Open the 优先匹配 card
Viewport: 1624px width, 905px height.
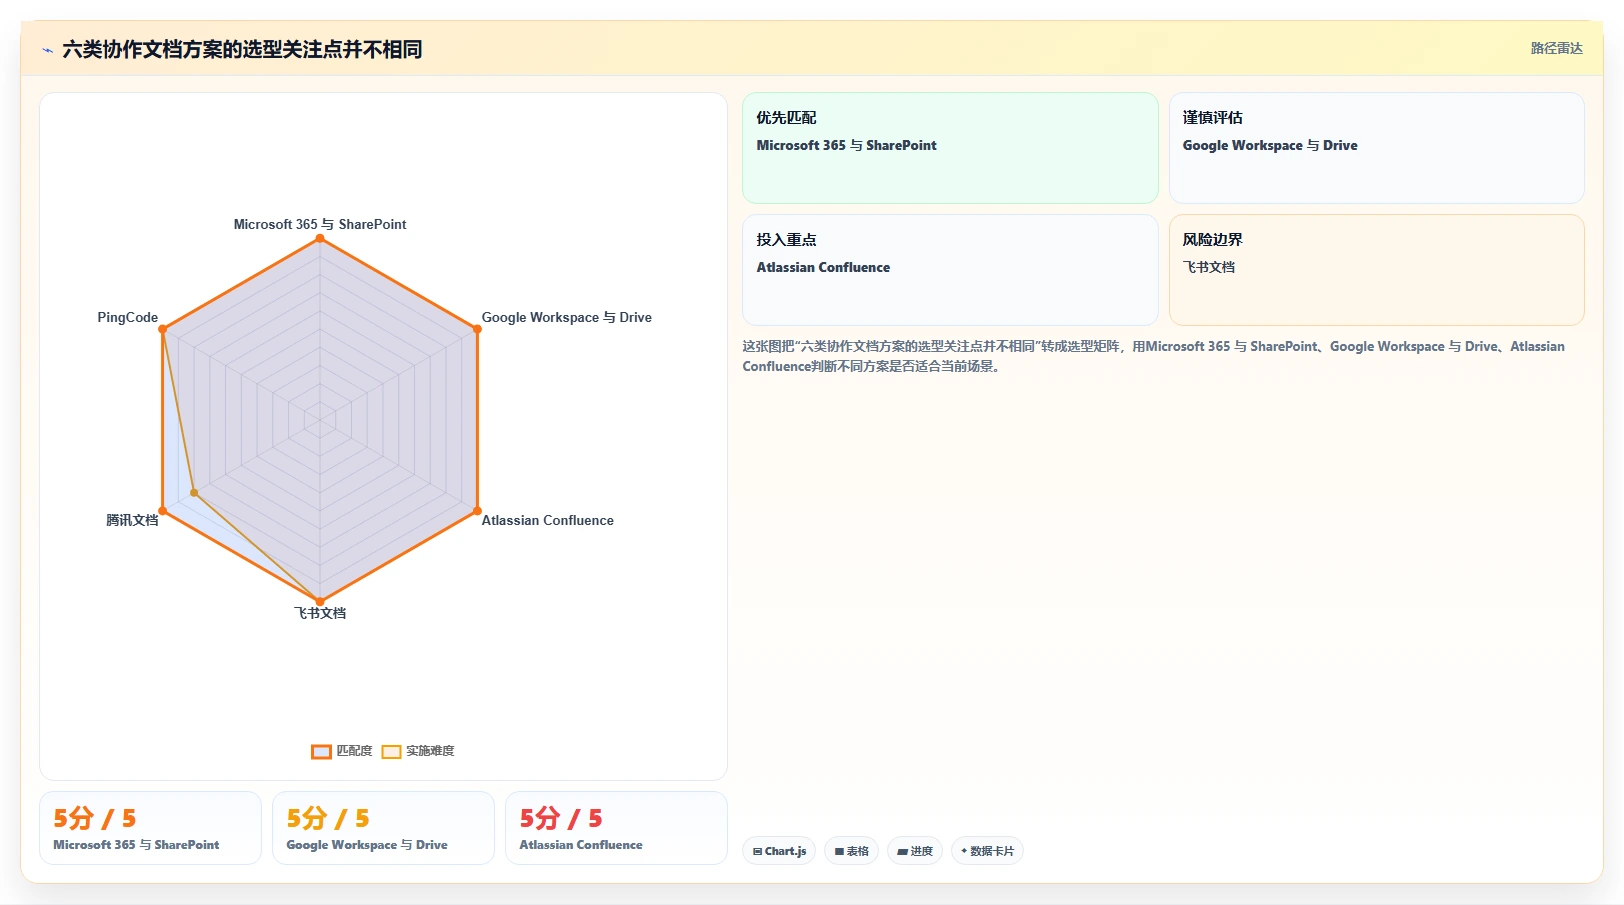tap(950, 148)
